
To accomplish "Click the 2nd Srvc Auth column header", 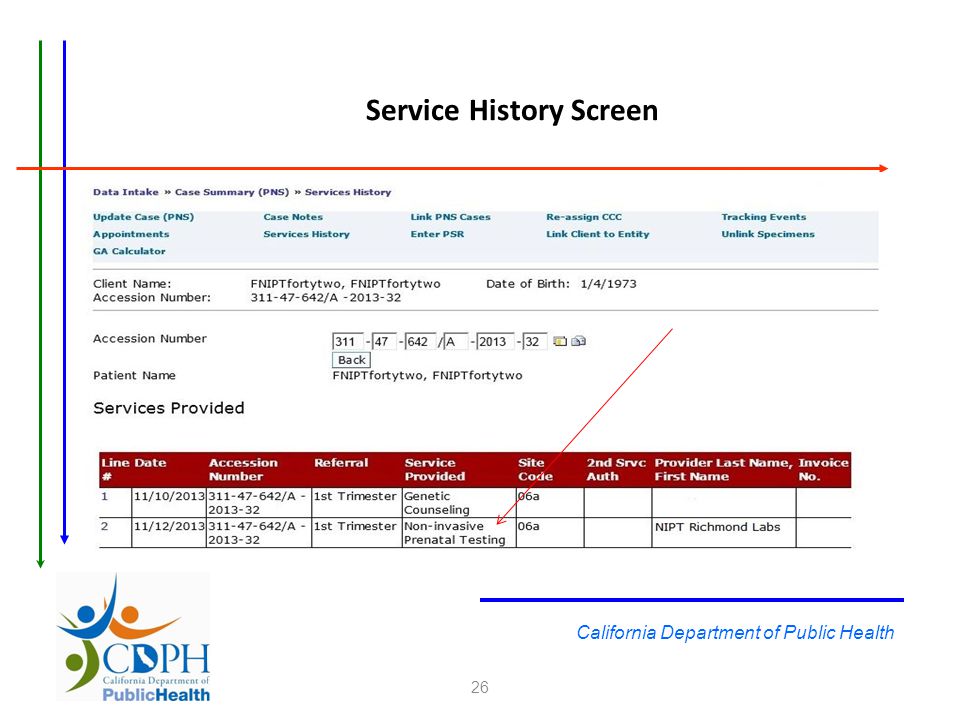I will pyautogui.click(x=616, y=470).
